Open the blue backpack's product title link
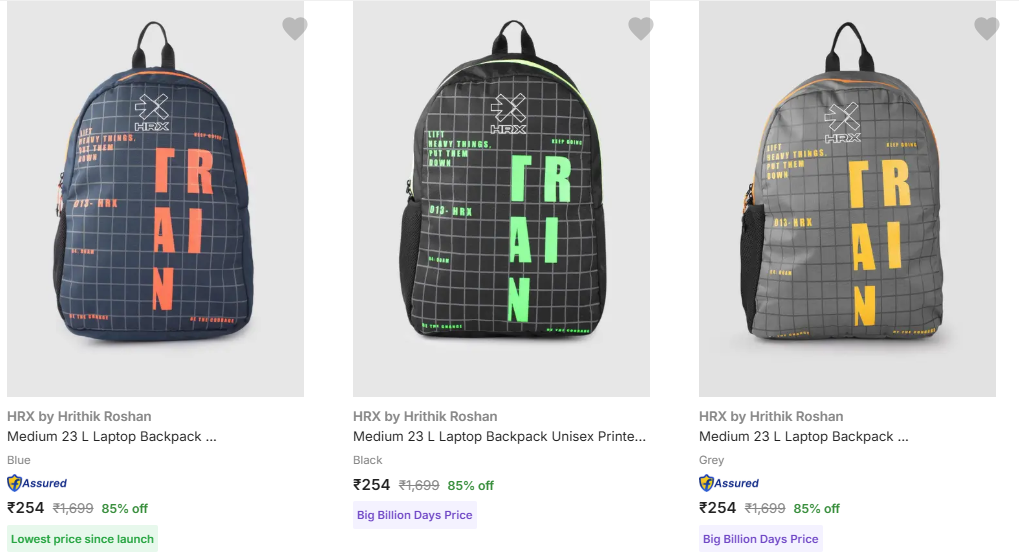Viewport: 1019px width, 560px height. (x=111, y=437)
